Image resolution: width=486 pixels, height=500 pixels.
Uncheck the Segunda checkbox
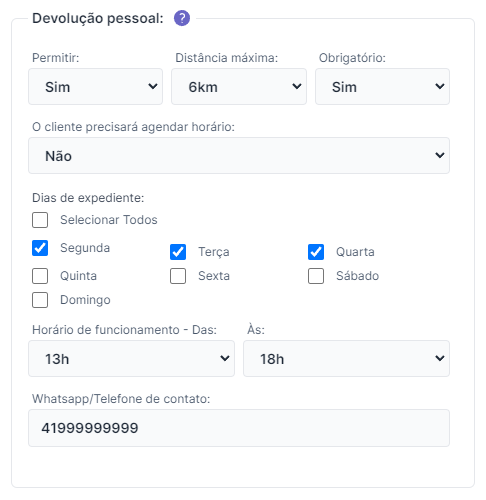pos(40,248)
